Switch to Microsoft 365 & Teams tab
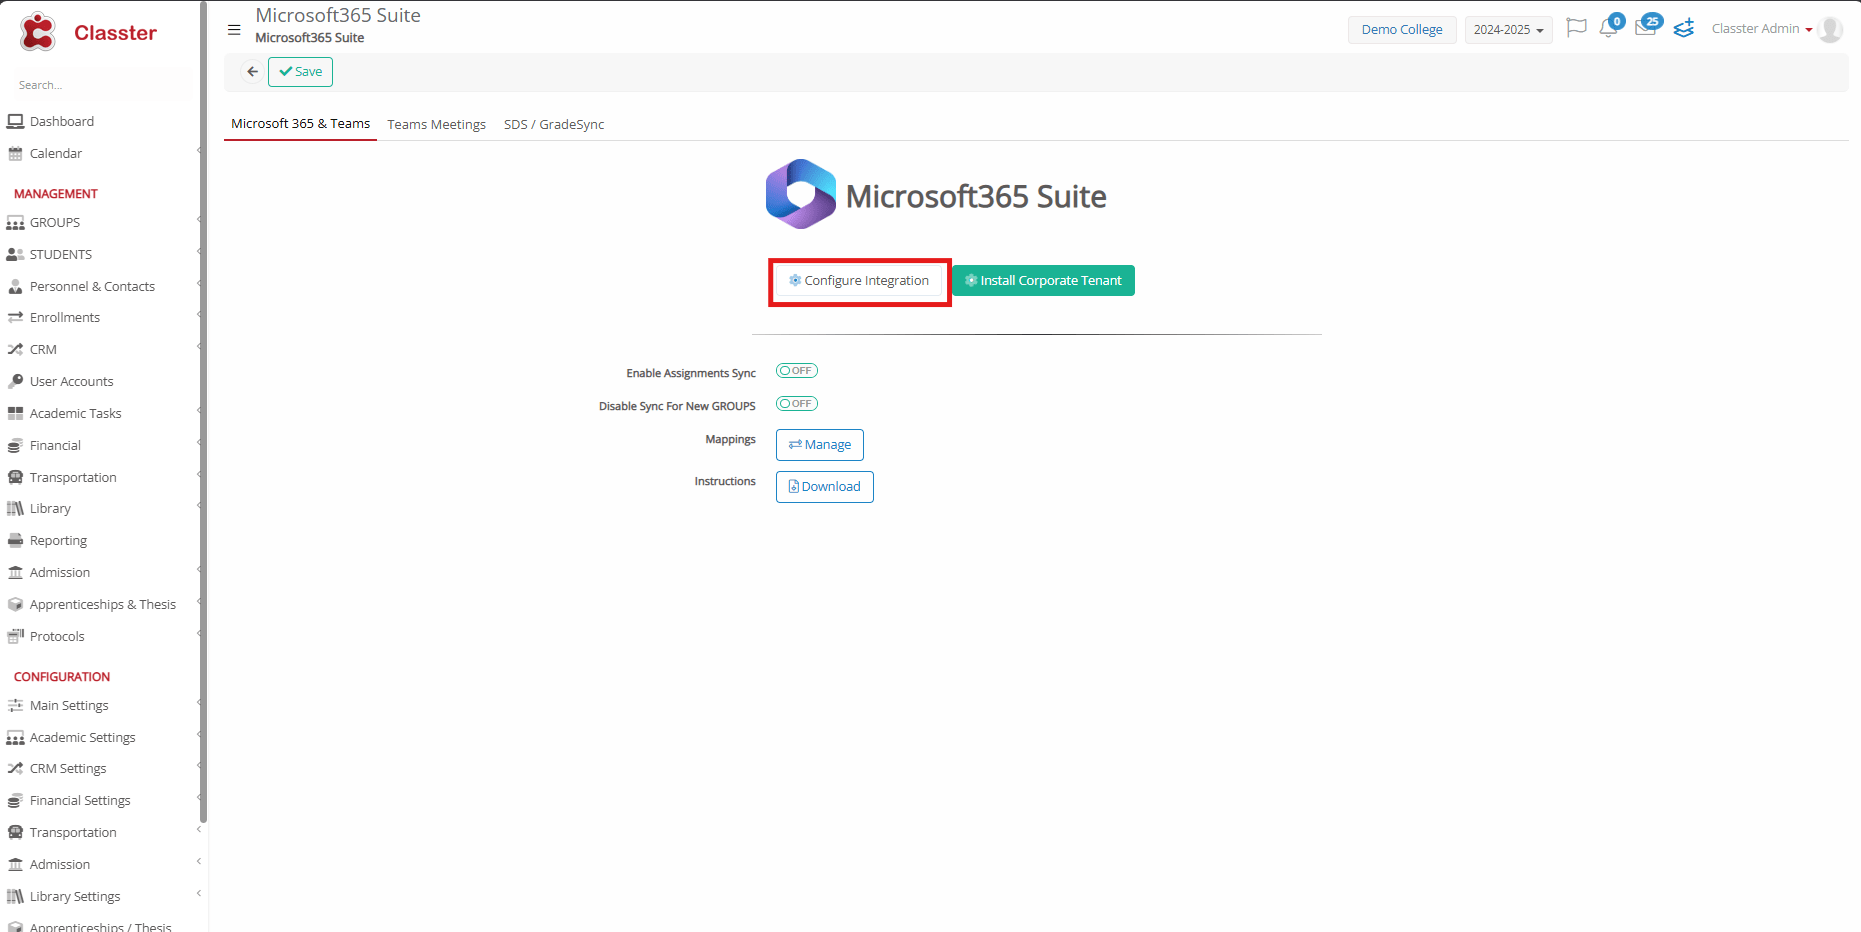1861x932 pixels. point(300,124)
